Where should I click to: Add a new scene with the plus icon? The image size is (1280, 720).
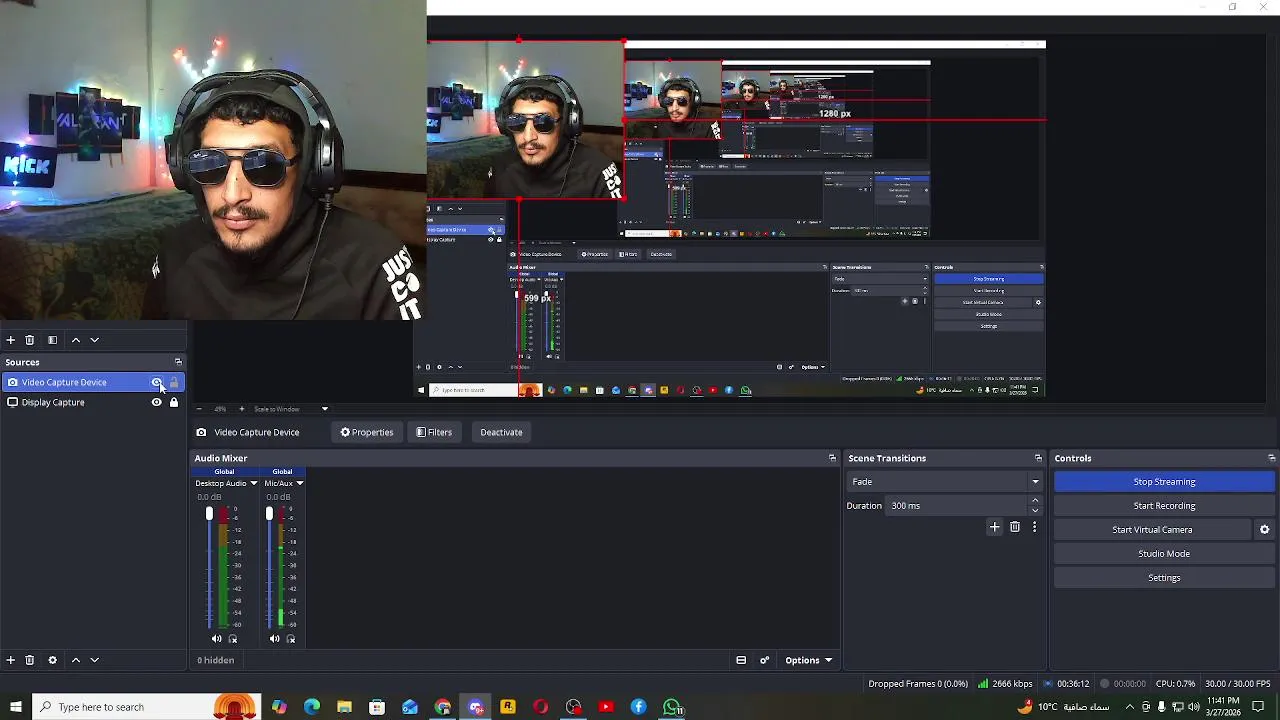point(10,340)
